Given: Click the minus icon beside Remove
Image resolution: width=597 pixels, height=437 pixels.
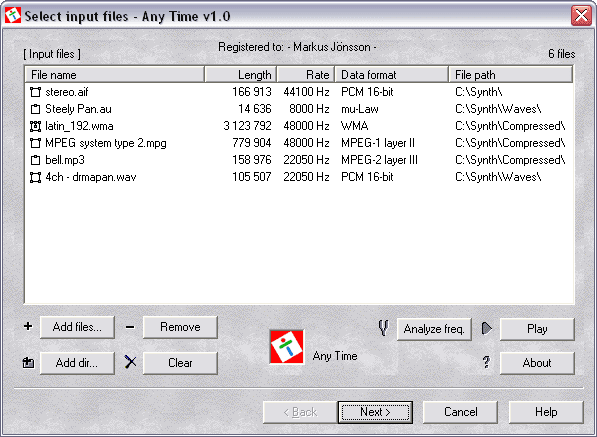Looking at the screenshot, I should pos(130,327).
